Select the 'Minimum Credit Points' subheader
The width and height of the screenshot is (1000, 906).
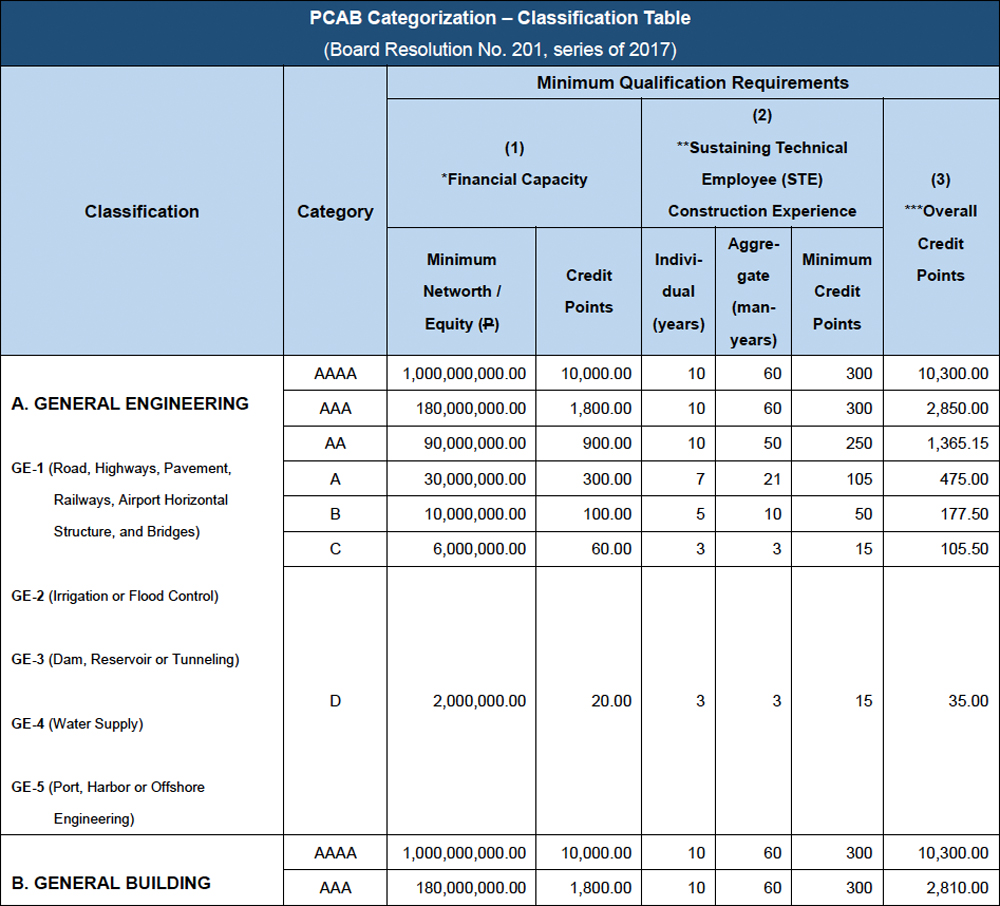click(837, 291)
